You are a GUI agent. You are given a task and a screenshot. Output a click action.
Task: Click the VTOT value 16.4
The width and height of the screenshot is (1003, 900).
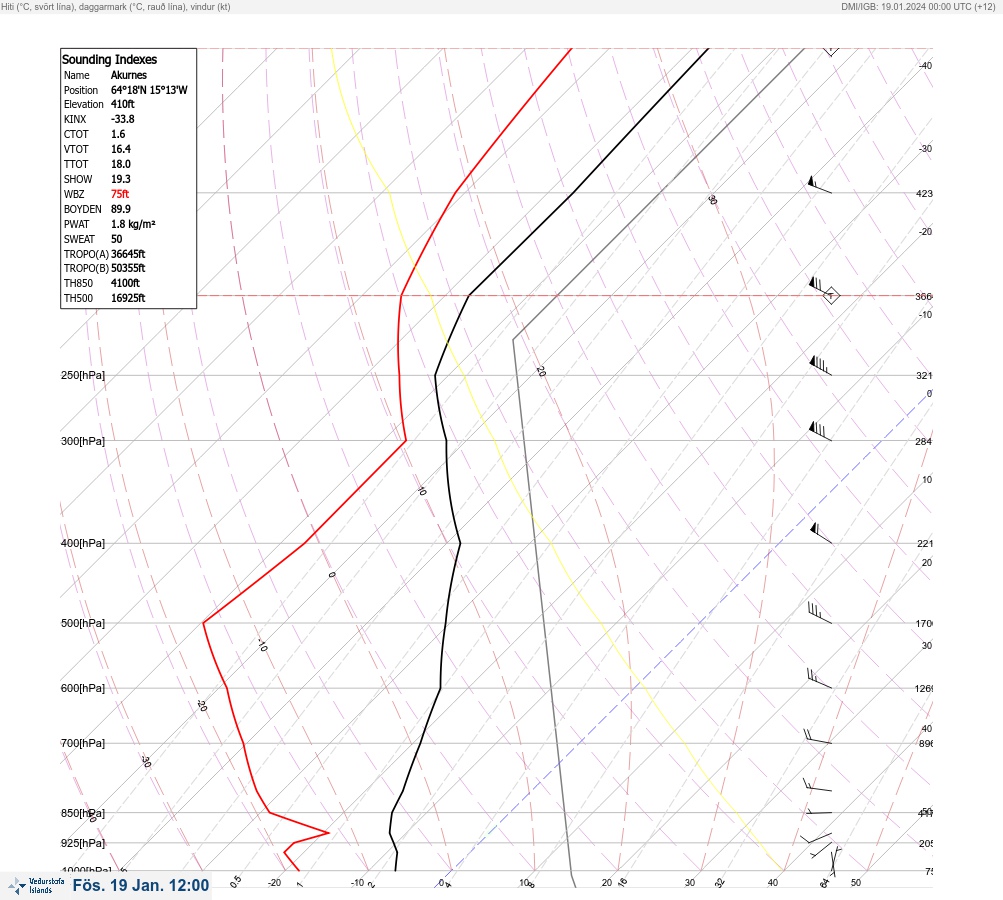click(x=121, y=149)
